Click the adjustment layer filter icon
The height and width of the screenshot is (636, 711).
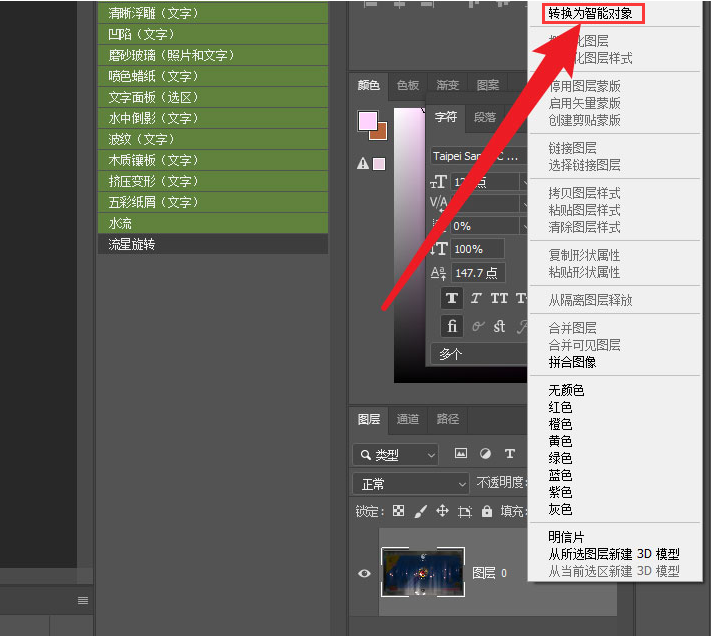pos(485,454)
